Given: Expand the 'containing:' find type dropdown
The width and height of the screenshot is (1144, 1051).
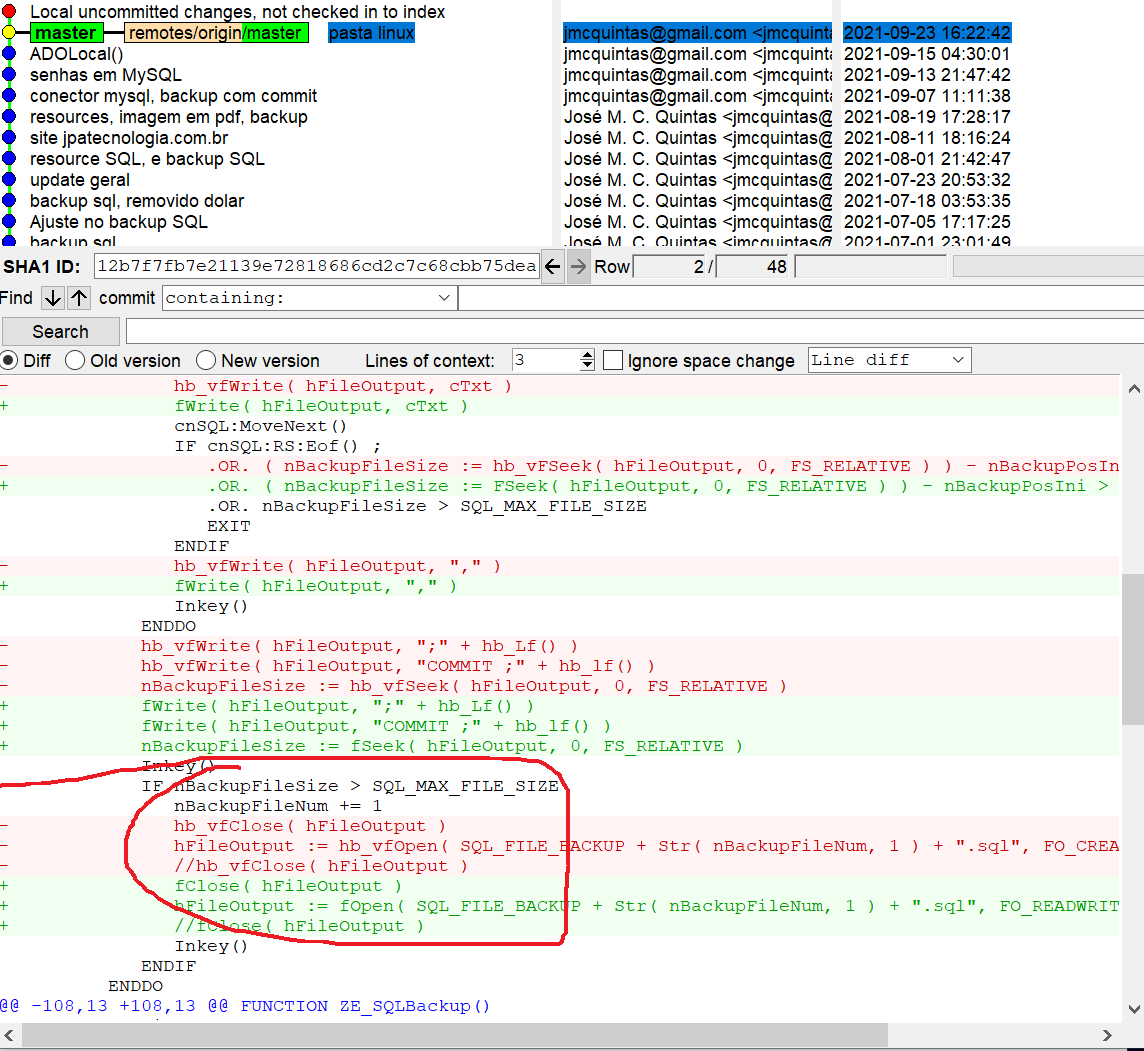Looking at the screenshot, I should (x=444, y=298).
